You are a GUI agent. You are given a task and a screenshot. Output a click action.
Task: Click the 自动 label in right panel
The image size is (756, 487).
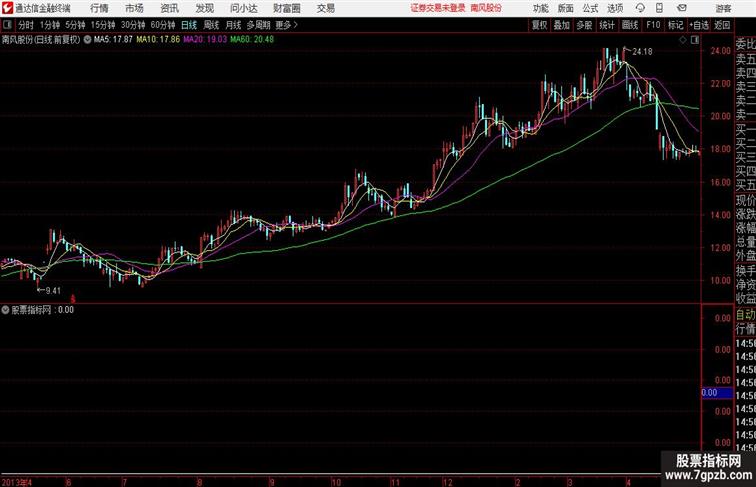coord(745,315)
